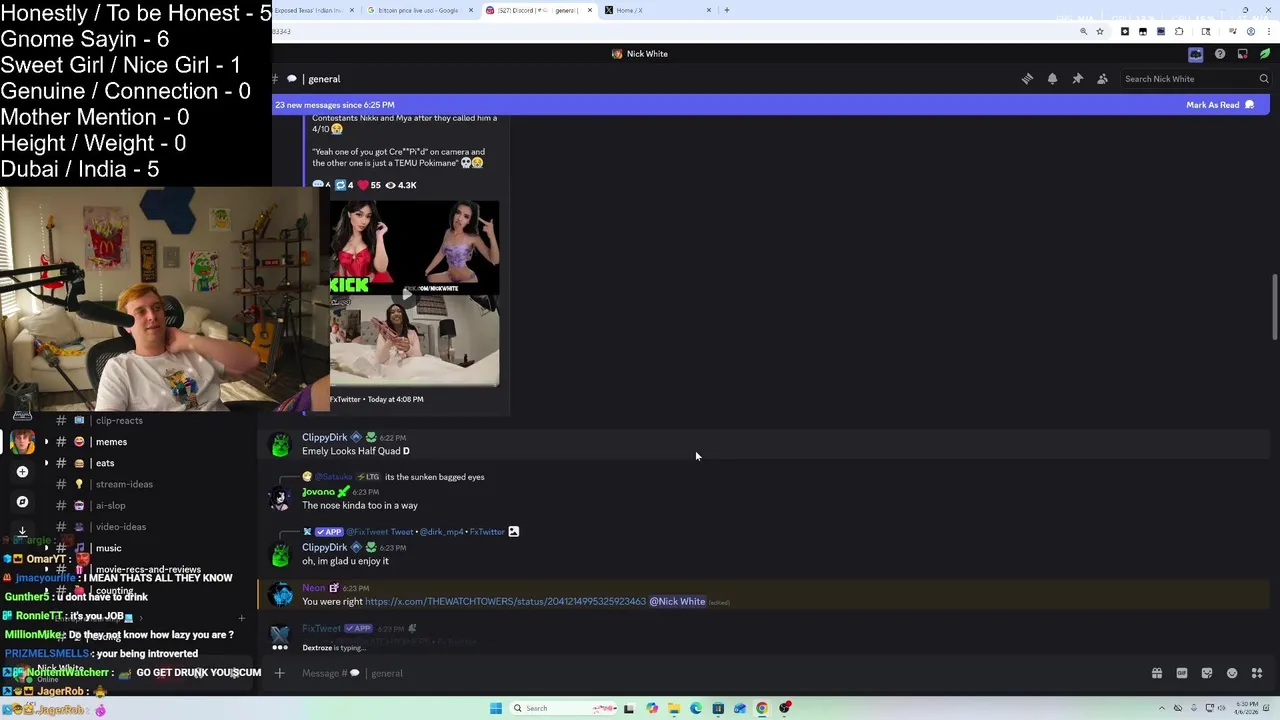This screenshot has height=720, width=1280.
Task: Open the stream-ideas channel
Action: pos(124,484)
